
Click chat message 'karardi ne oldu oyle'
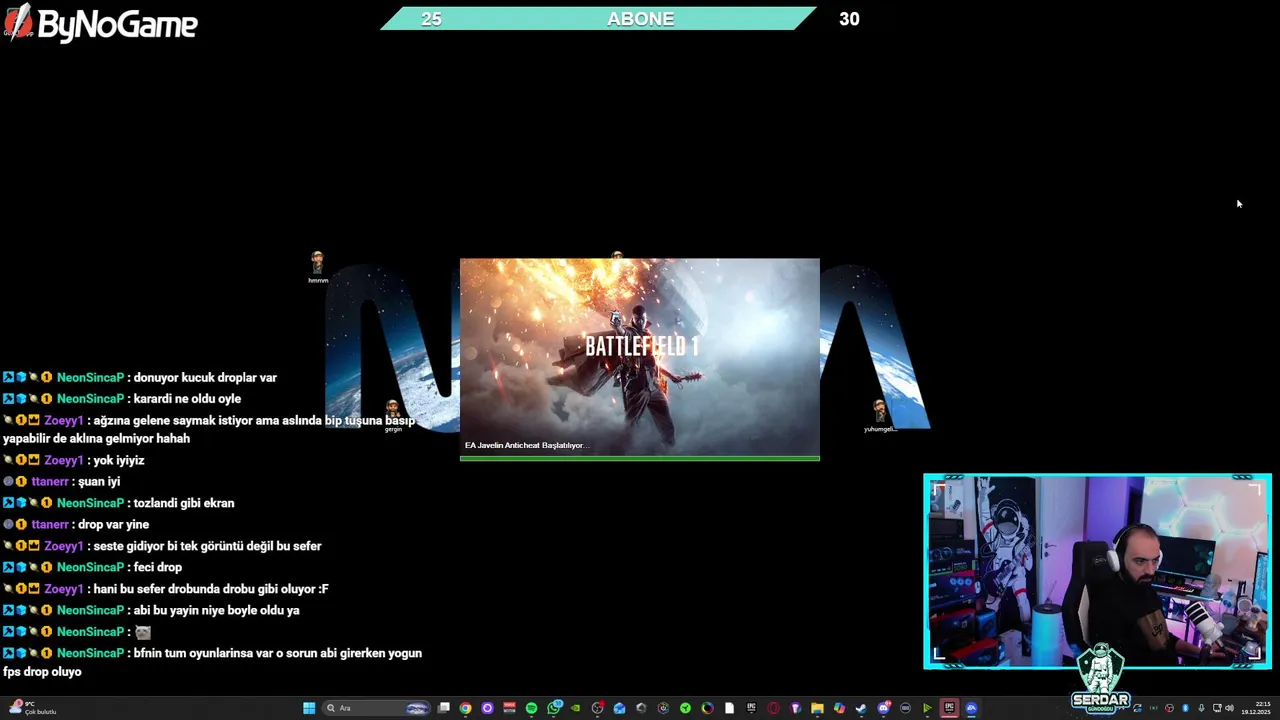(187, 399)
